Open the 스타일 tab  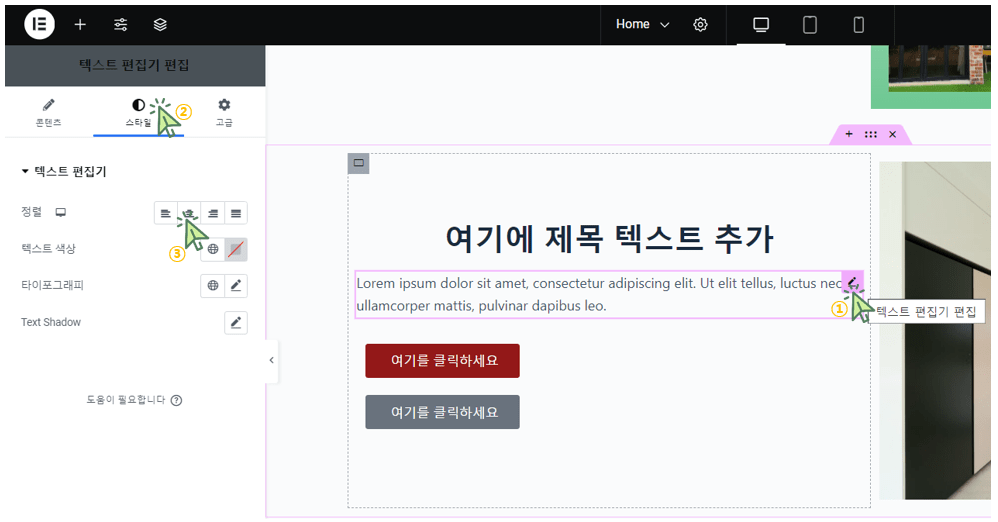pos(138,114)
